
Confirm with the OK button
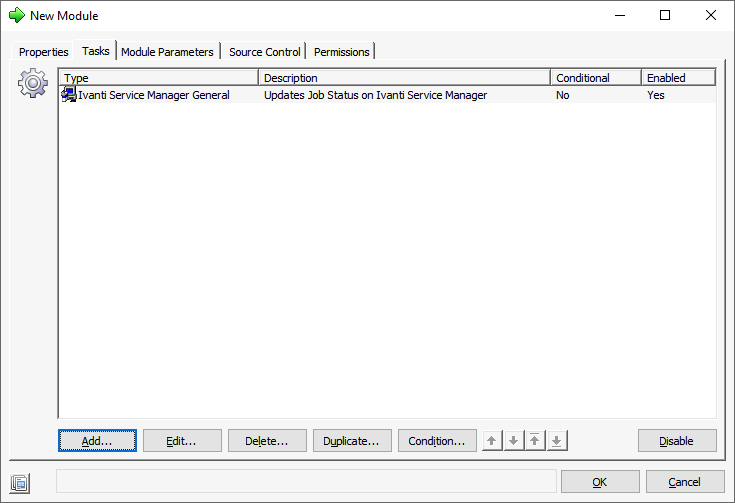click(600, 482)
